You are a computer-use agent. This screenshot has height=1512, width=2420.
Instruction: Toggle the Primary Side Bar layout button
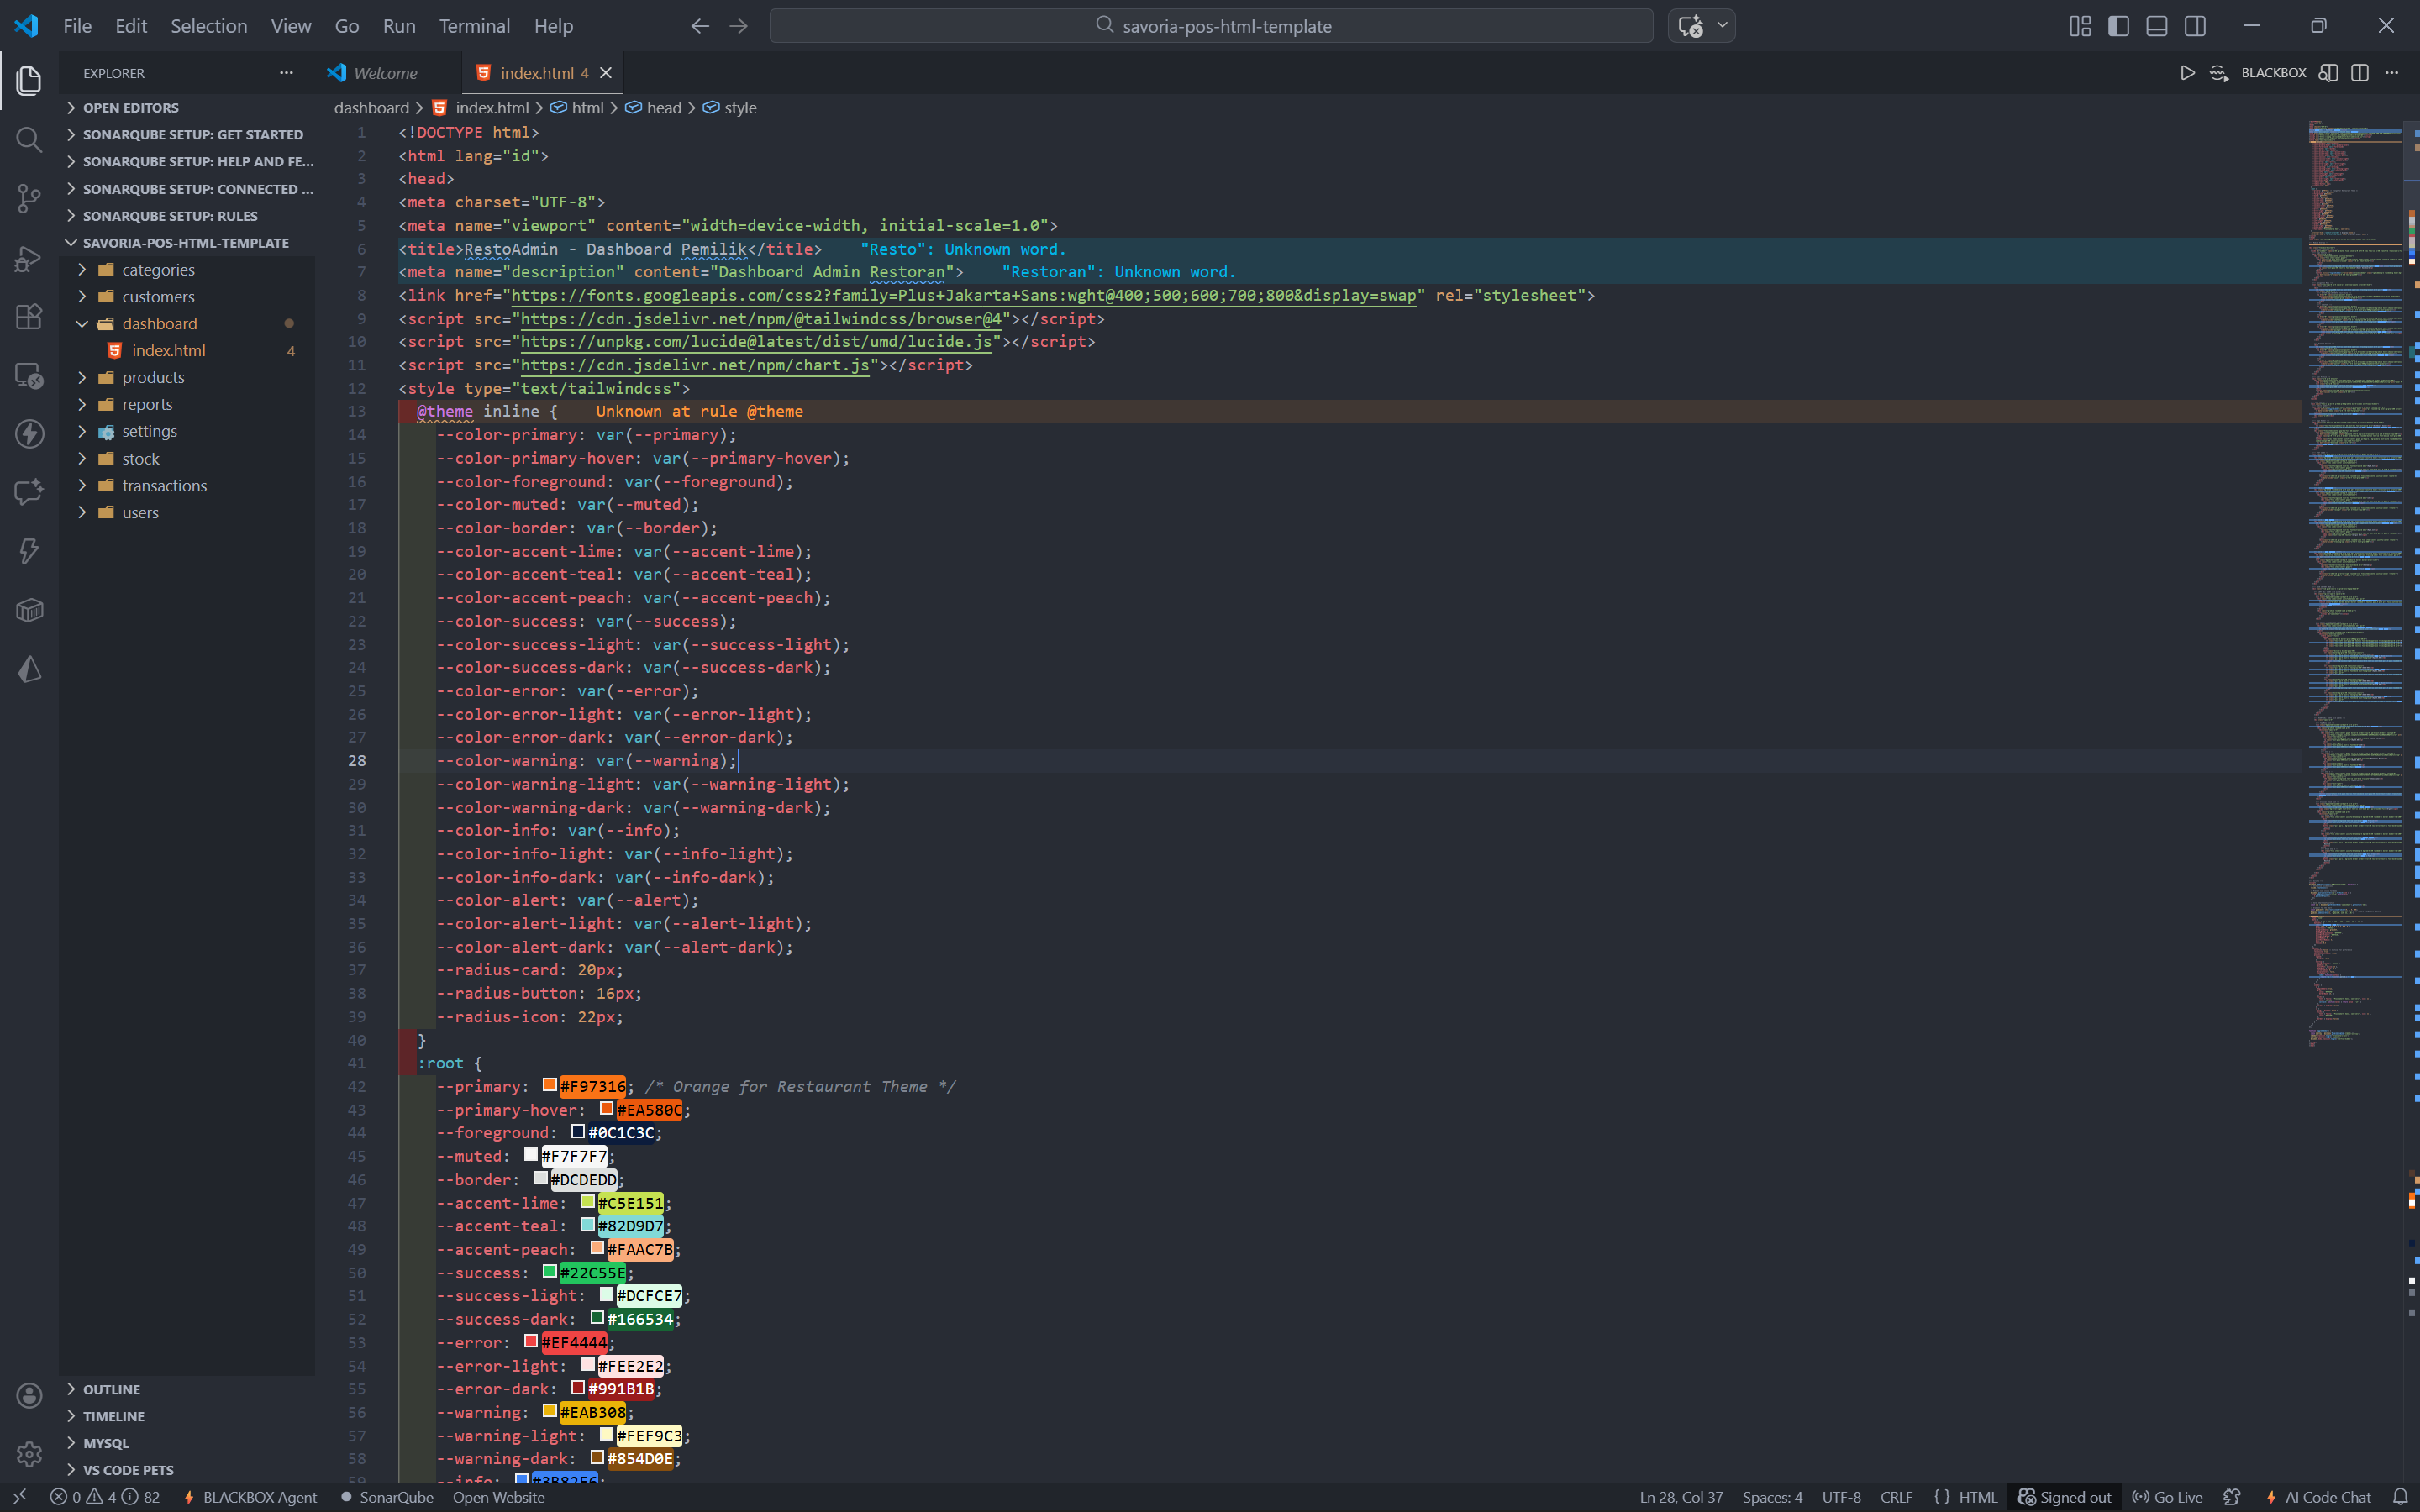(x=2118, y=26)
